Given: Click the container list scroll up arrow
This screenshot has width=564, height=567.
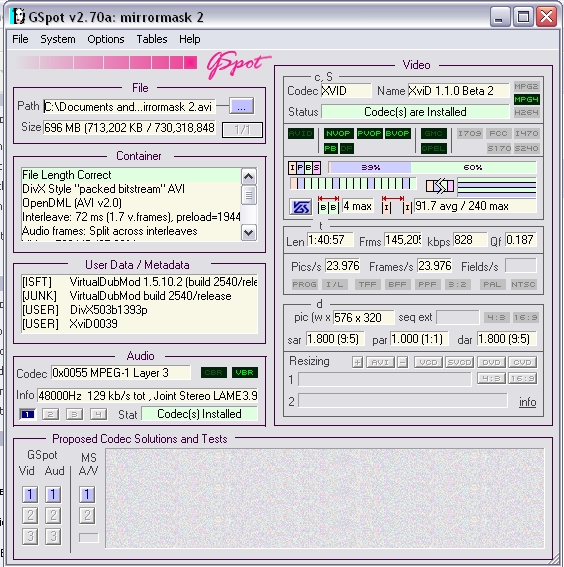Looking at the screenshot, I should point(248,176).
